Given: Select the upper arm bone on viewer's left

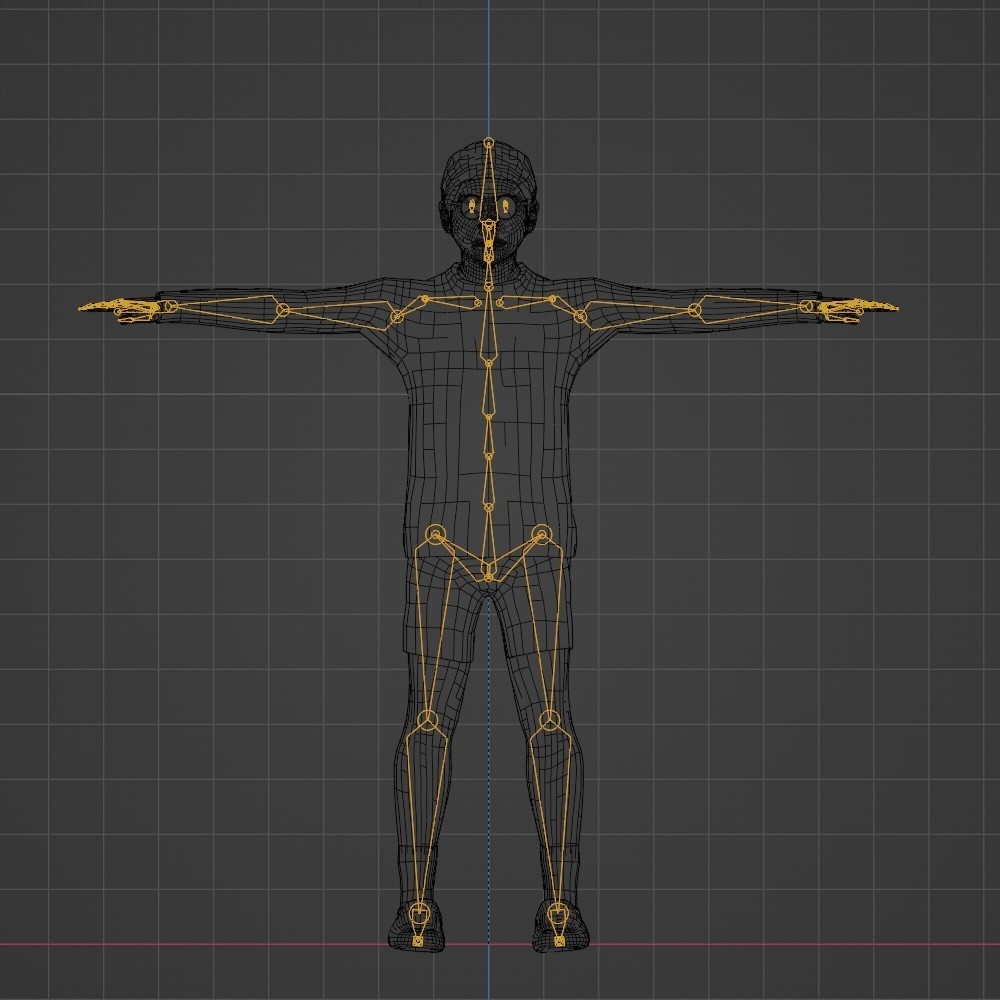Looking at the screenshot, I should click(x=339, y=312).
